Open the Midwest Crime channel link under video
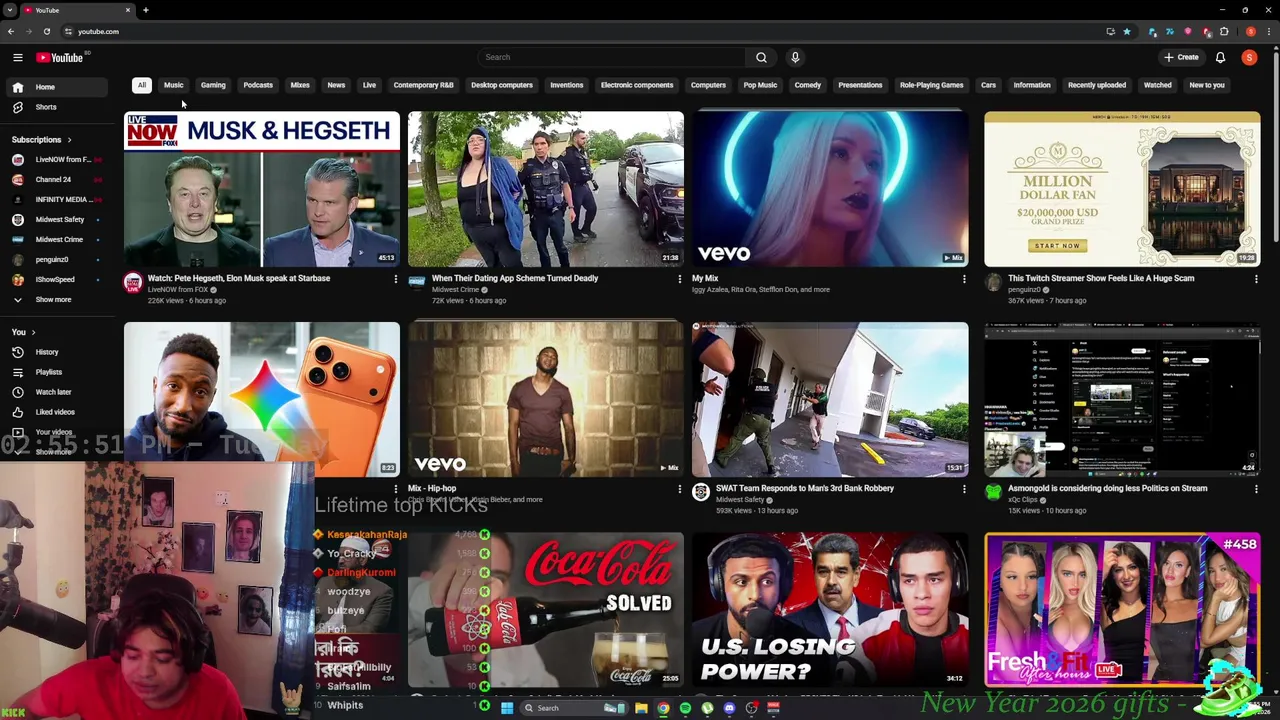The width and height of the screenshot is (1280, 720). [x=455, y=290]
